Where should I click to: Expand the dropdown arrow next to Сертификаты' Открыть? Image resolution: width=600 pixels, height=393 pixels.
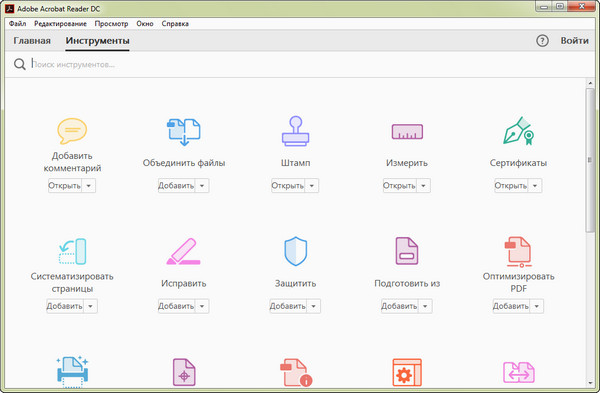coord(535,186)
